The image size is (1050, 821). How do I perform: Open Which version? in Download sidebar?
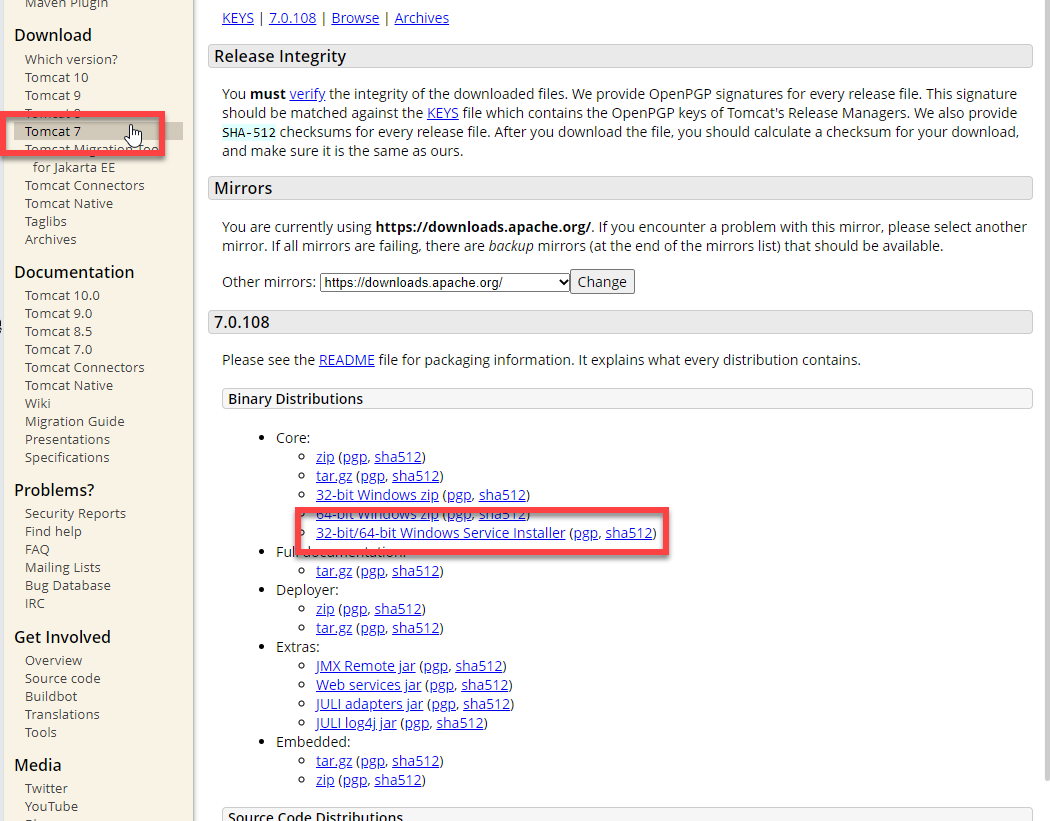click(x=71, y=60)
